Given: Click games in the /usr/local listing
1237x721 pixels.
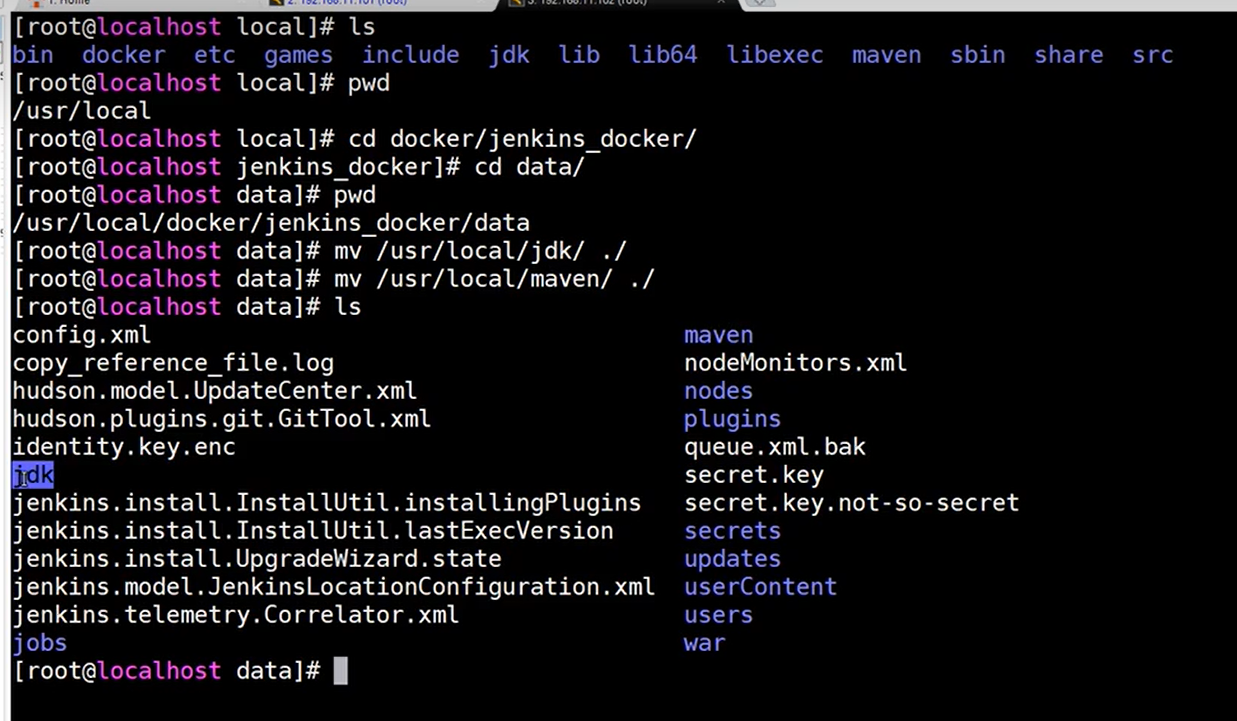Looking at the screenshot, I should [299, 55].
